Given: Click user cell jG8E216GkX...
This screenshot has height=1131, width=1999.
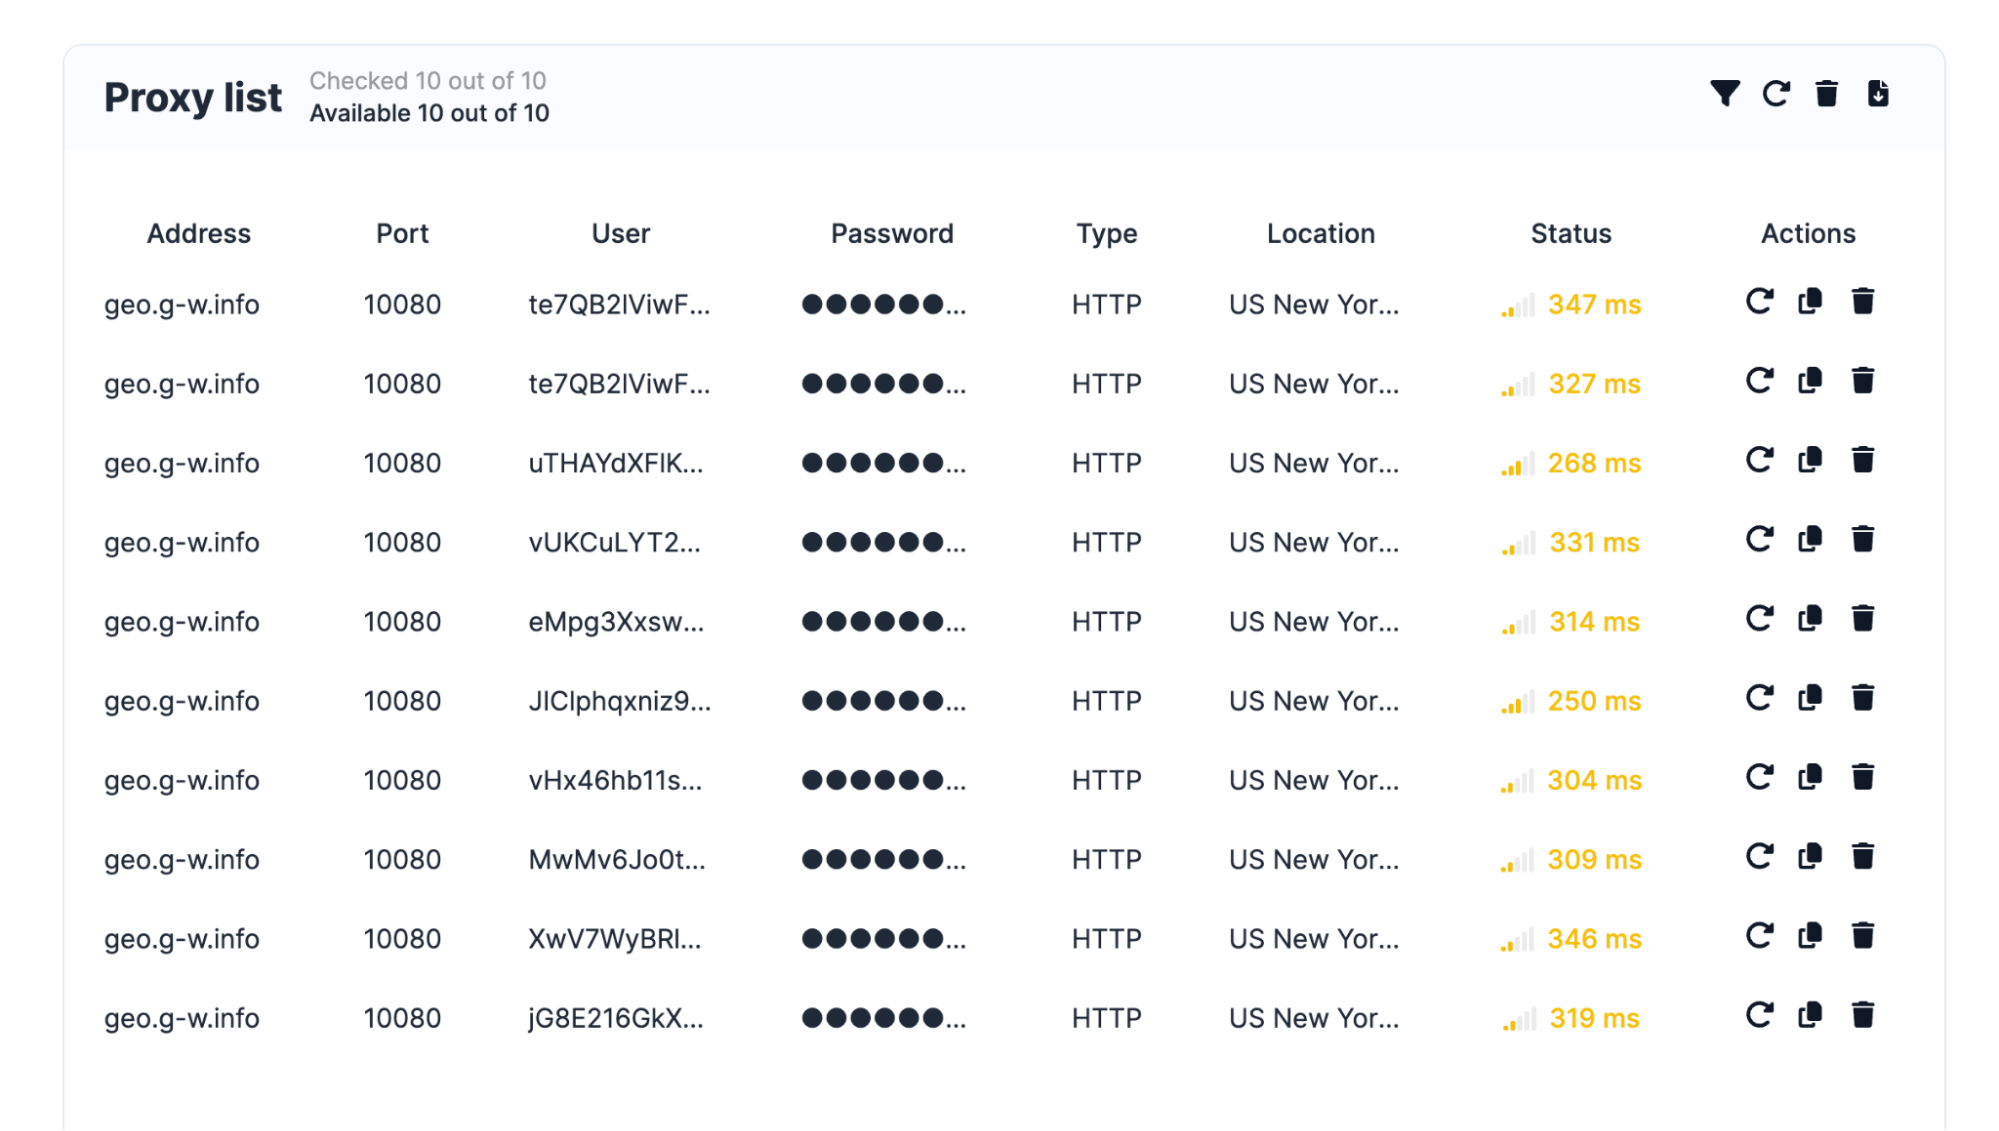Looking at the screenshot, I should (616, 1018).
